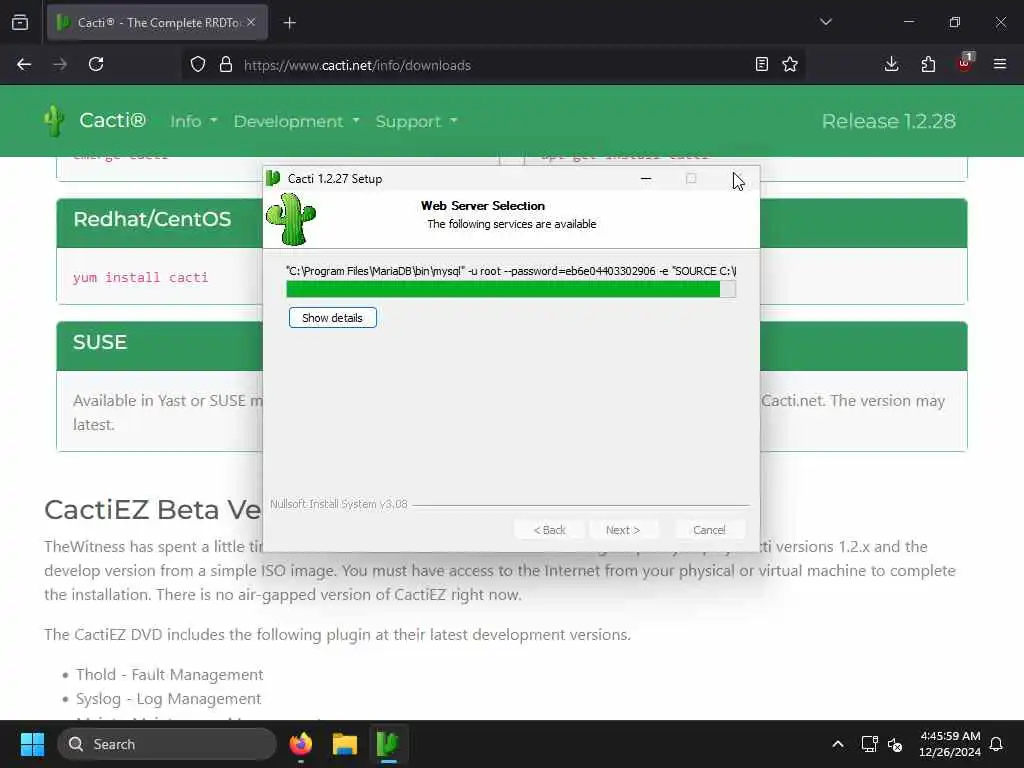This screenshot has height=768, width=1024.
Task: Expand the Development dropdown menu
Action: [296, 121]
